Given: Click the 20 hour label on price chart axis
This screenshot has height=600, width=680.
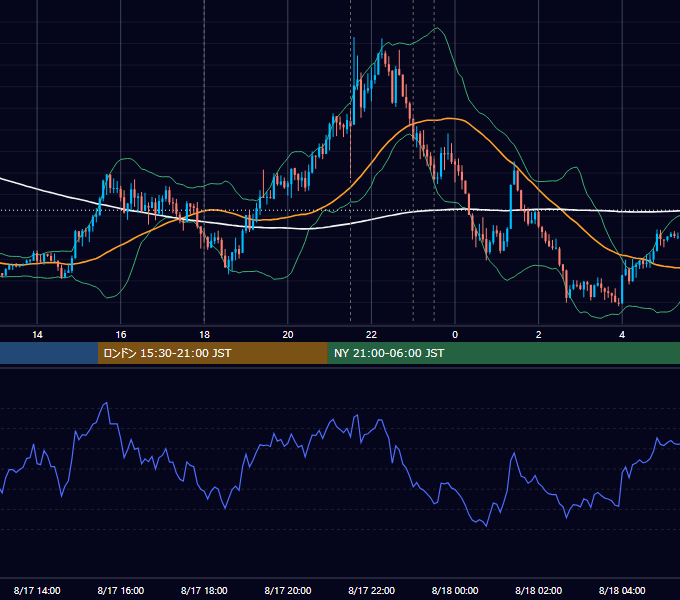Looking at the screenshot, I should [x=288, y=335].
